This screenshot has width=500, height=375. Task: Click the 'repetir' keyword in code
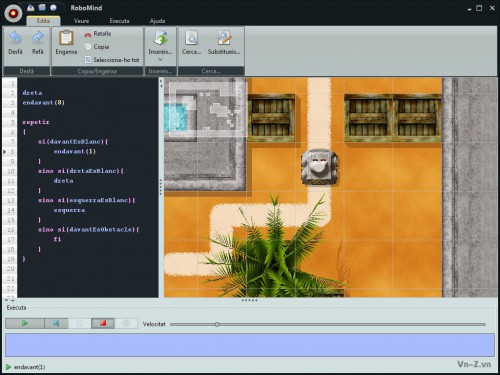(36, 122)
